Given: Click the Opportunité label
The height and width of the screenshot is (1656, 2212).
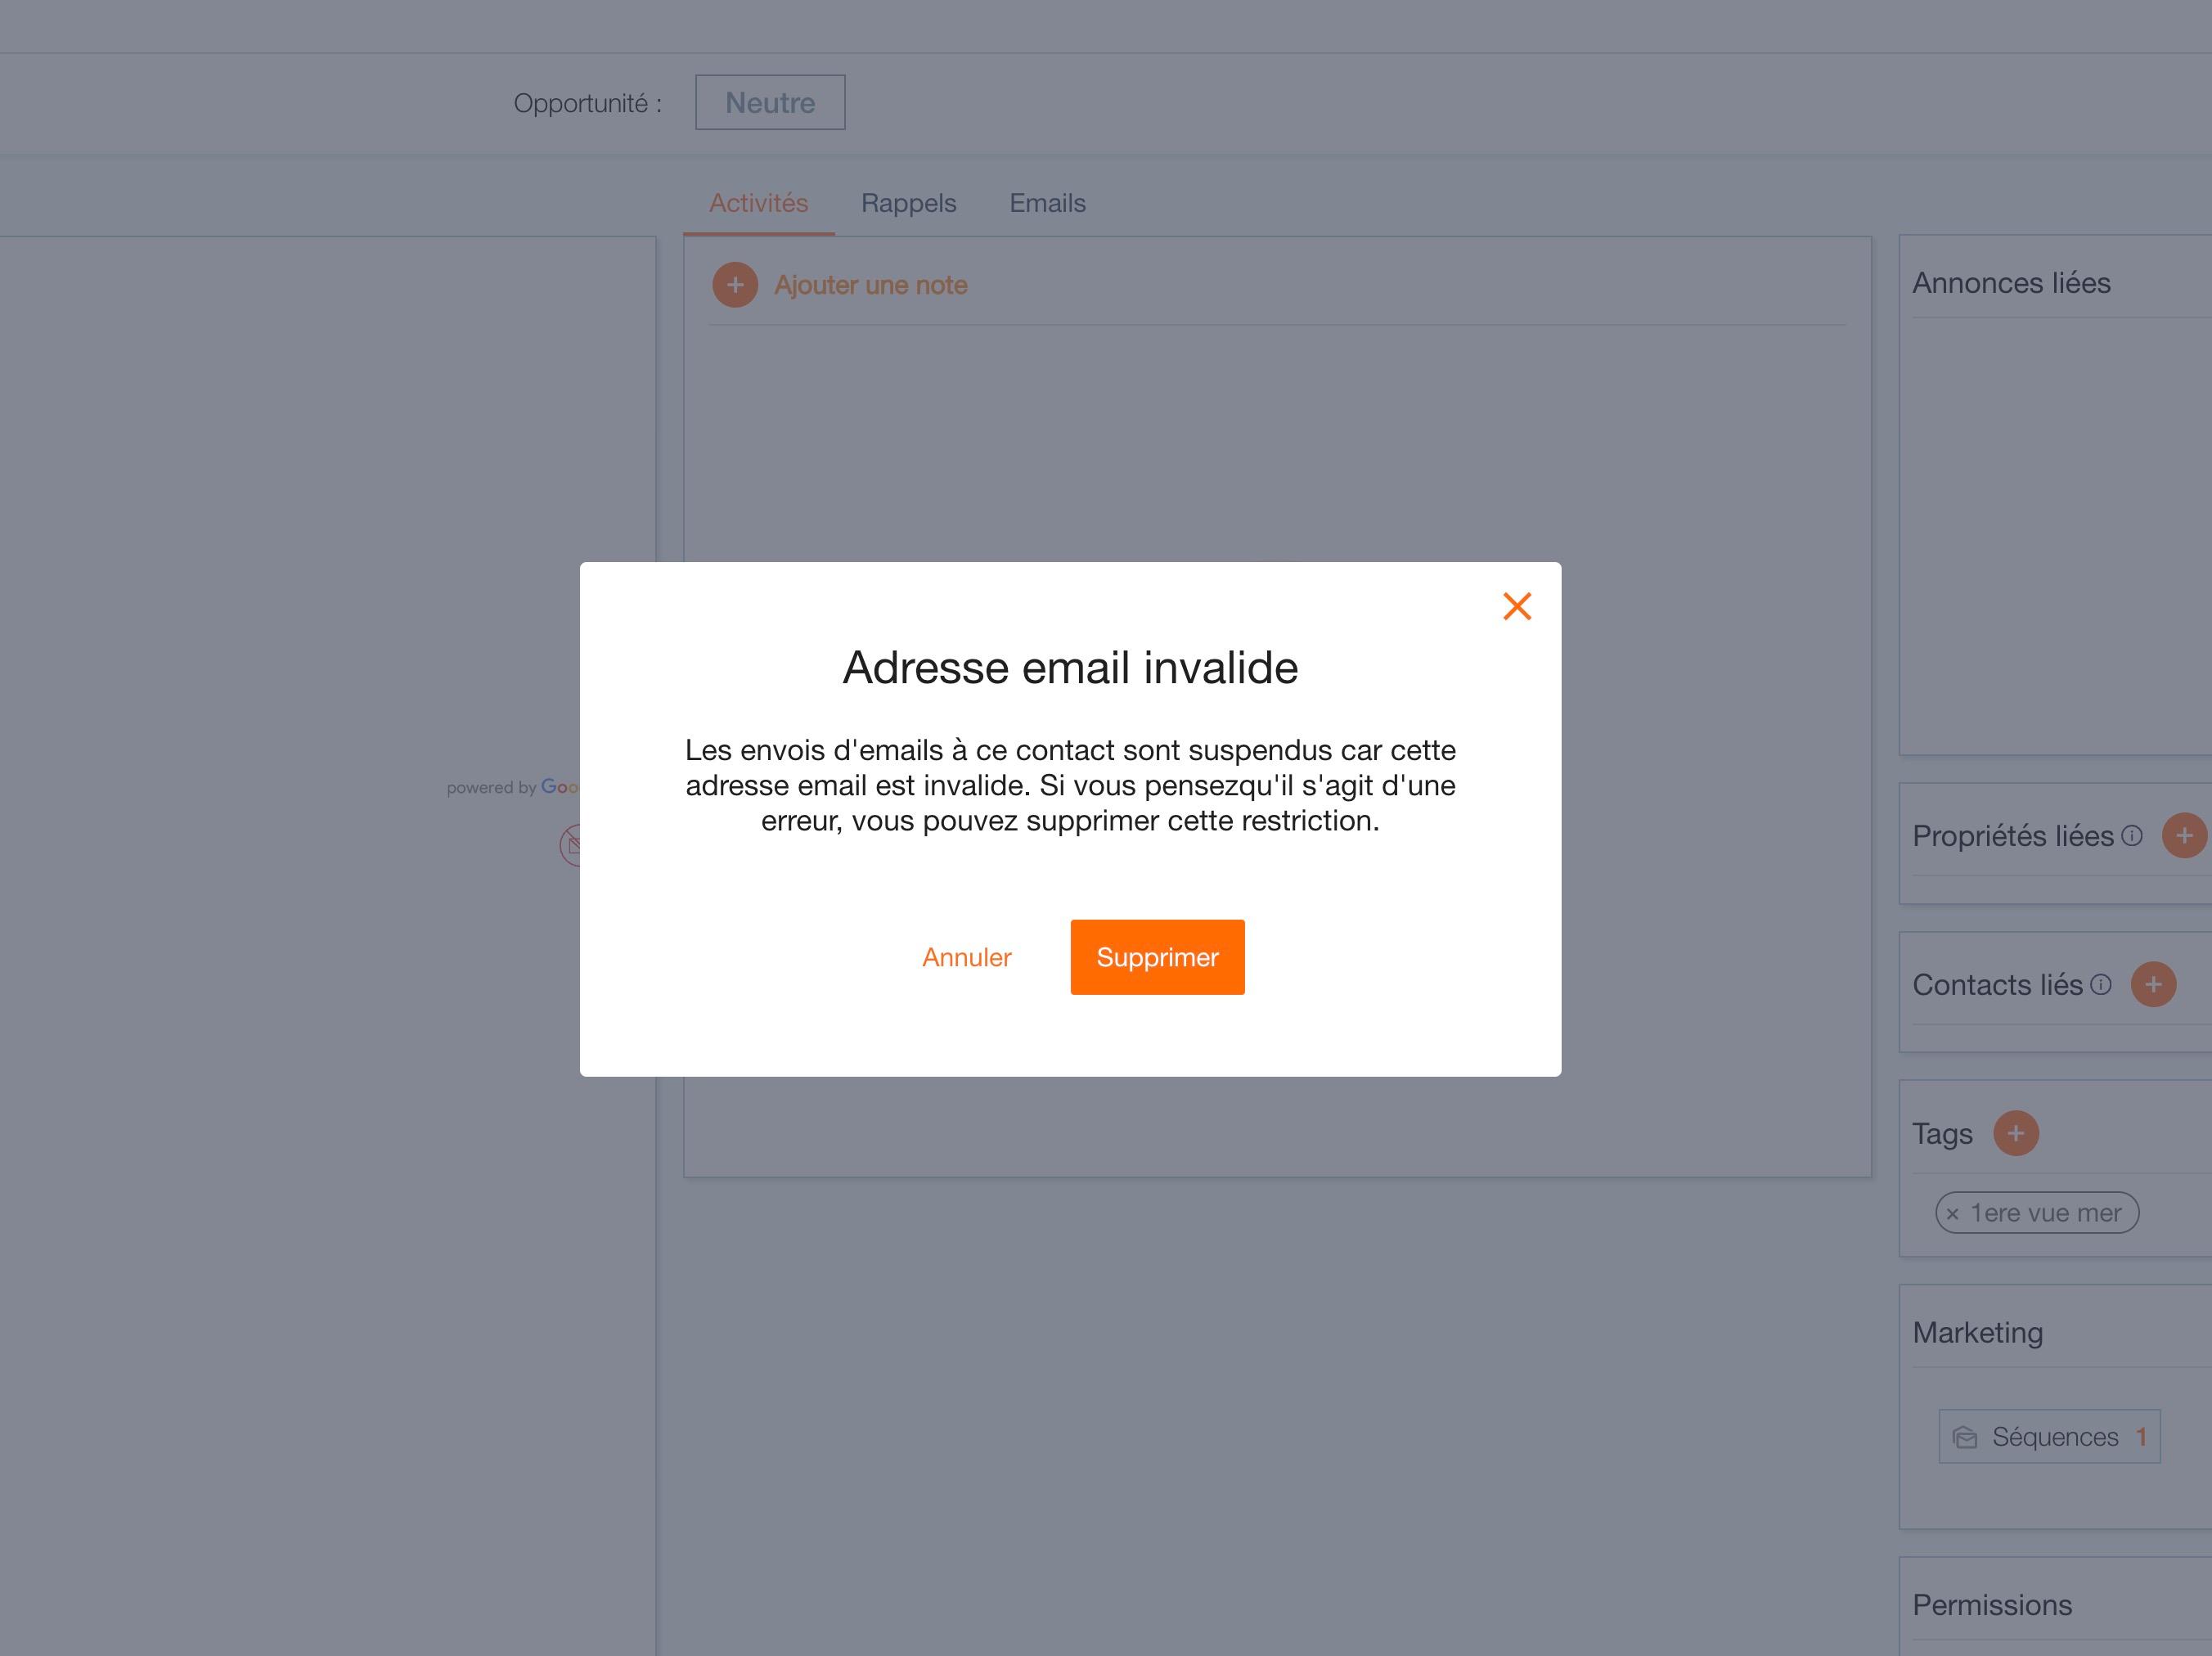Looking at the screenshot, I should [588, 103].
